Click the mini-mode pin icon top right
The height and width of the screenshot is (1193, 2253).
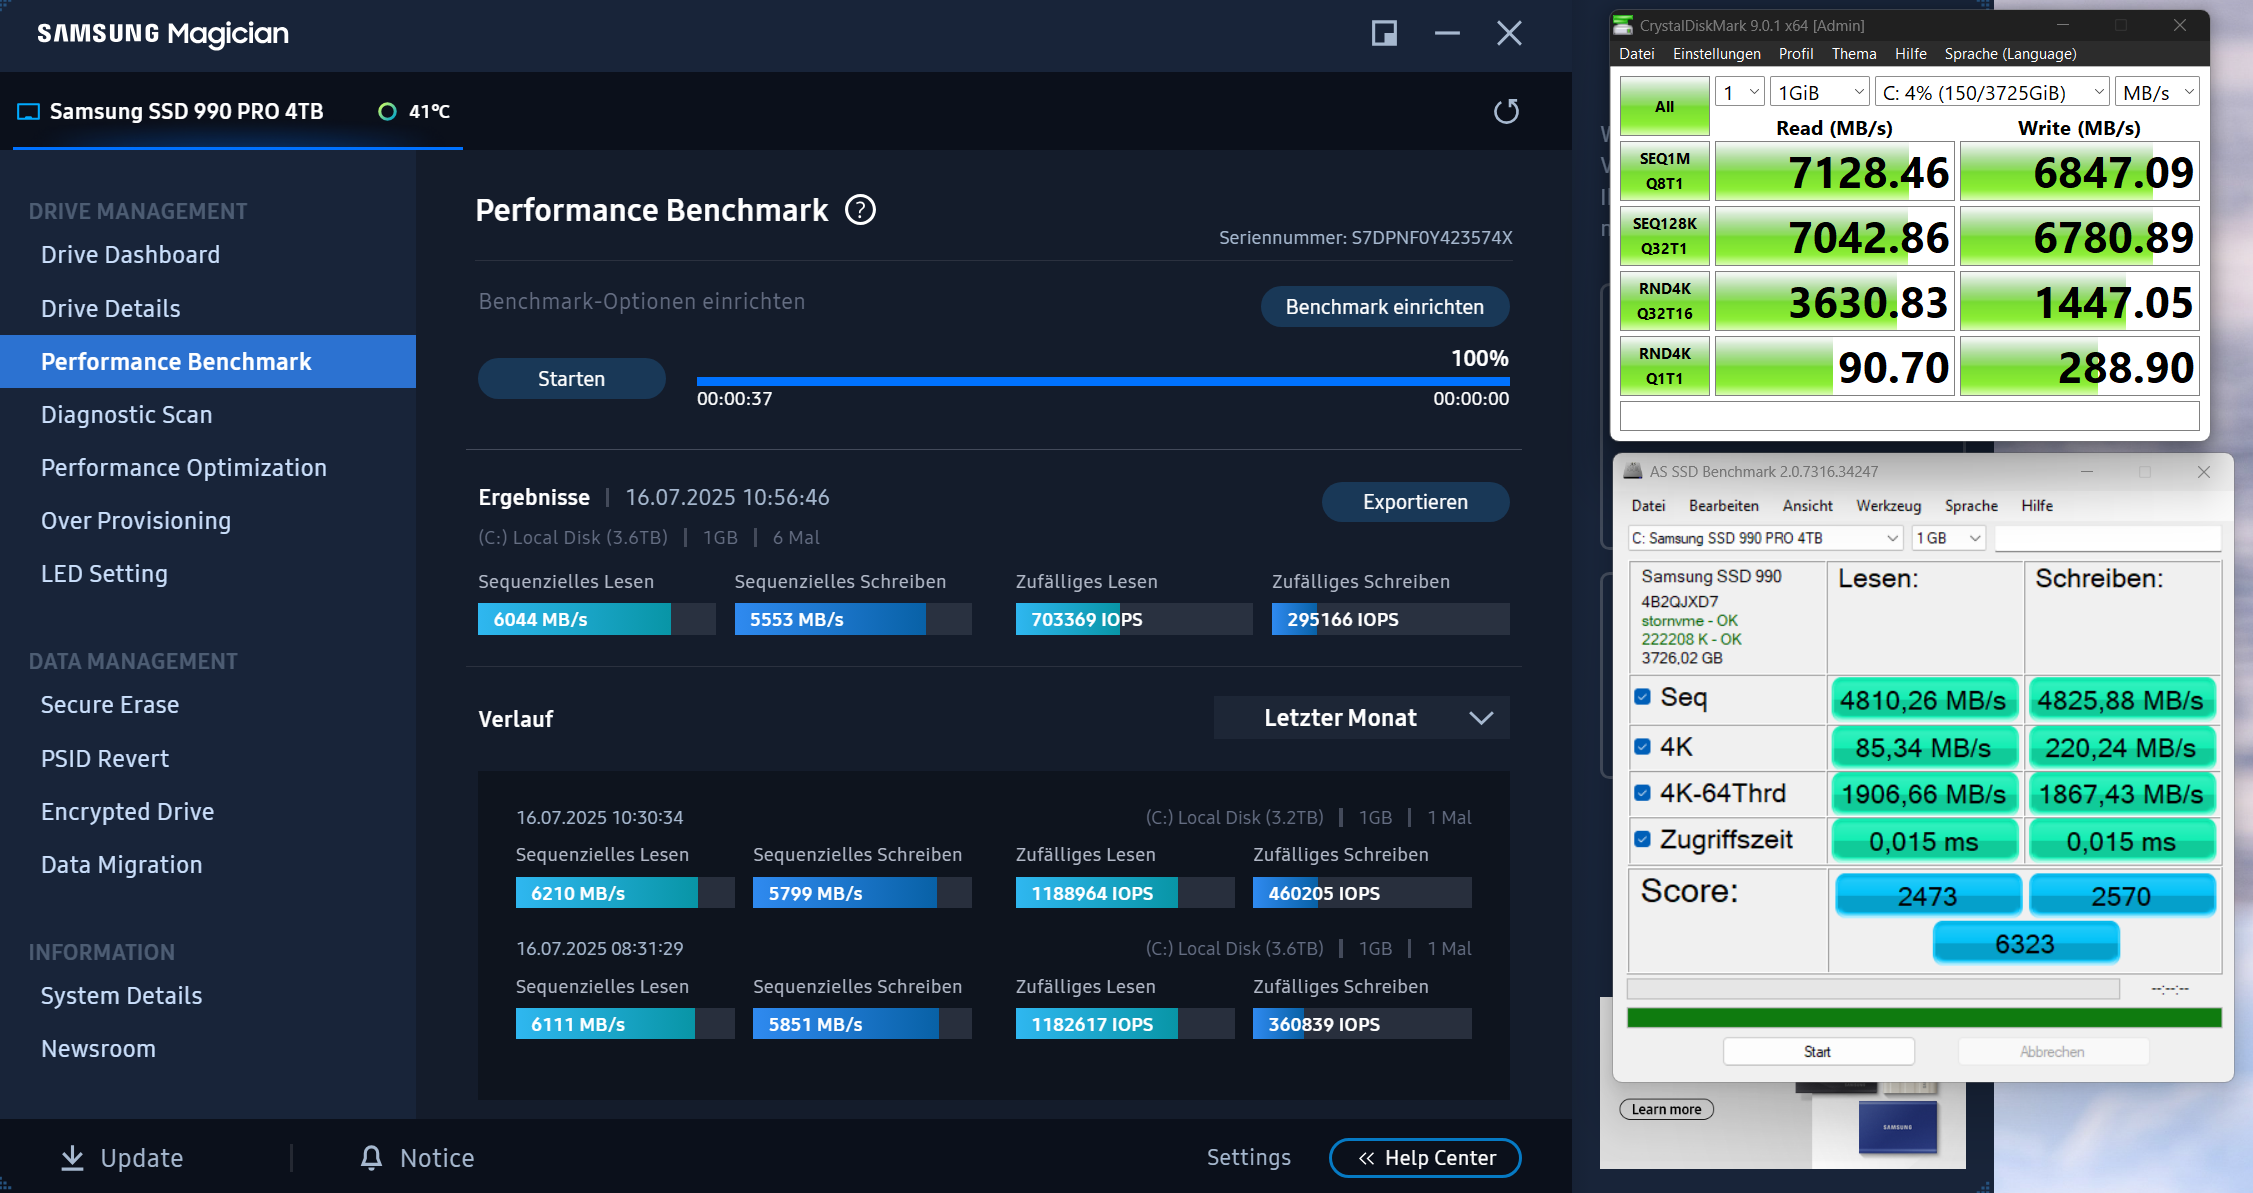[x=1383, y=33]
